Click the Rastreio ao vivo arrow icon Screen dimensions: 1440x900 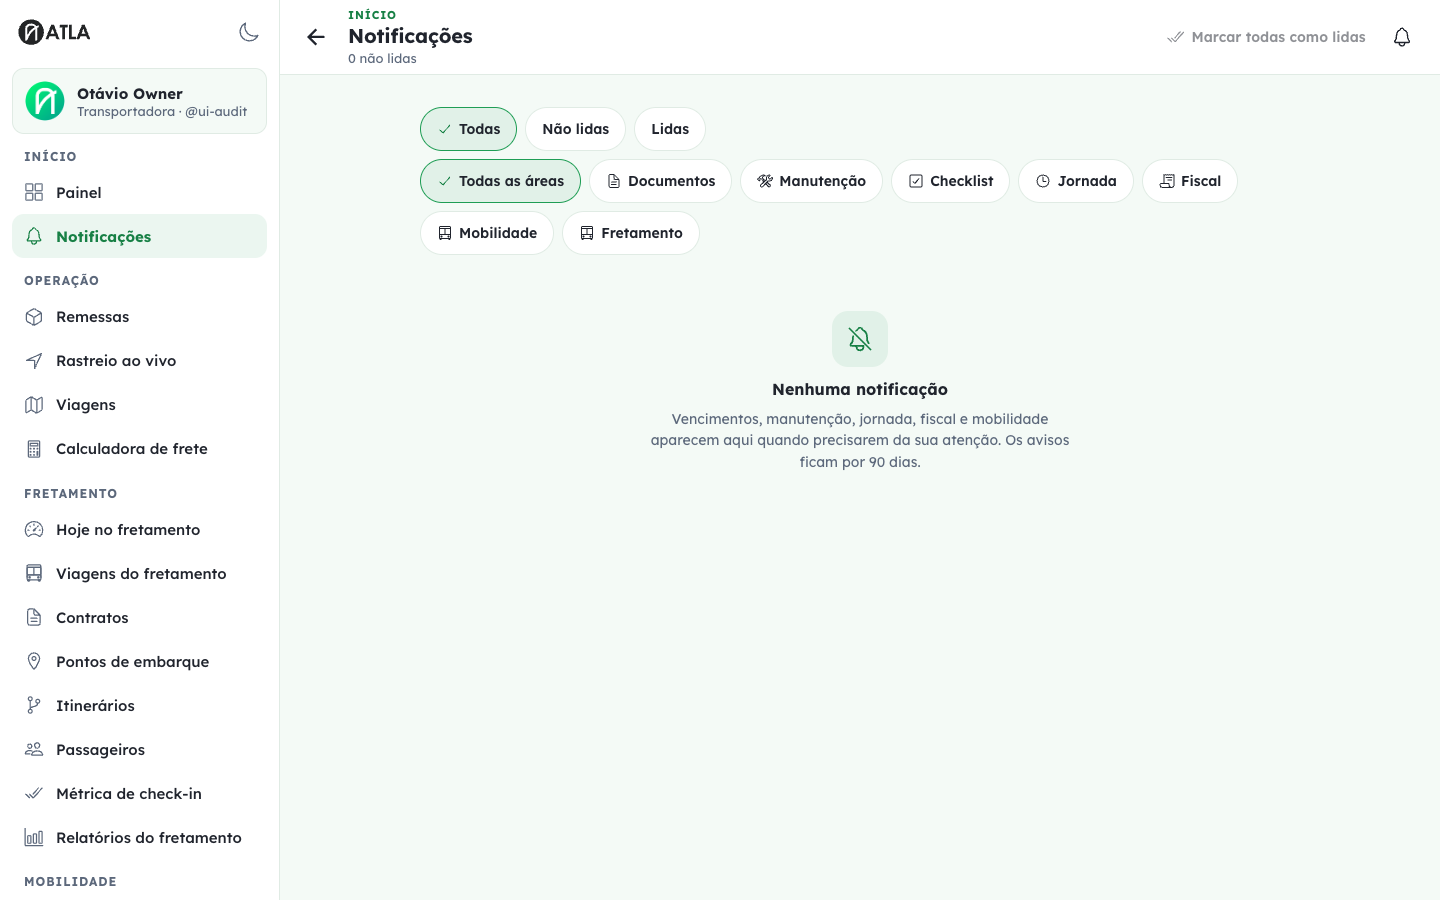coord(34,361)
